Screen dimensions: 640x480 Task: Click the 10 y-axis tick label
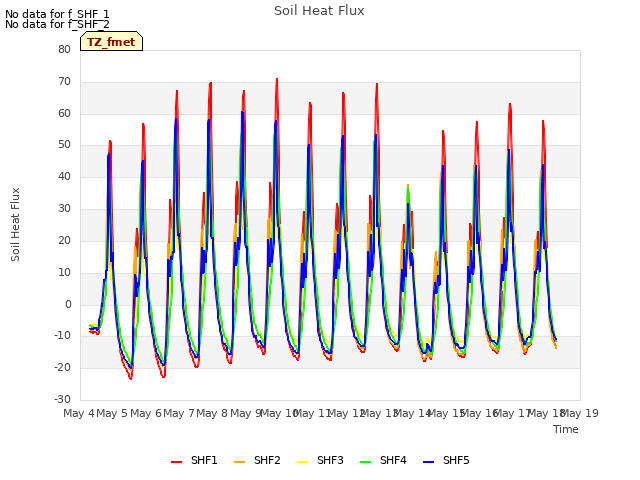pyautogui.click(x=64, y=272)
